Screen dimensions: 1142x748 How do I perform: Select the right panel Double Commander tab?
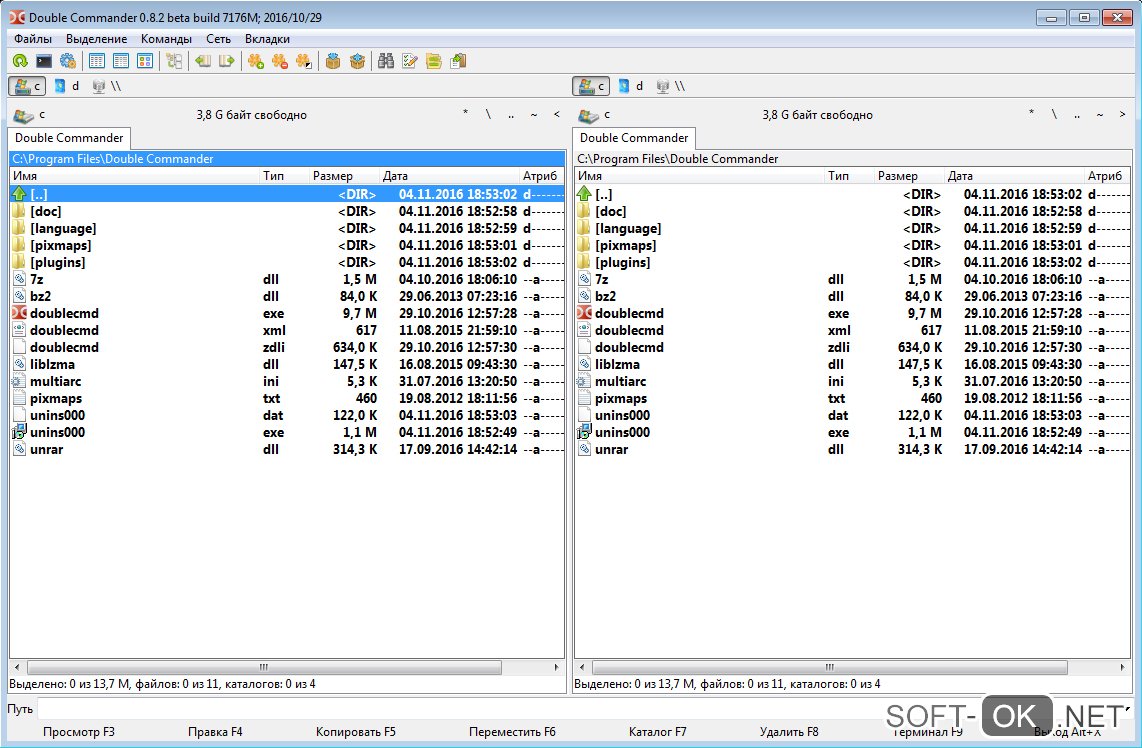(634, 138)
